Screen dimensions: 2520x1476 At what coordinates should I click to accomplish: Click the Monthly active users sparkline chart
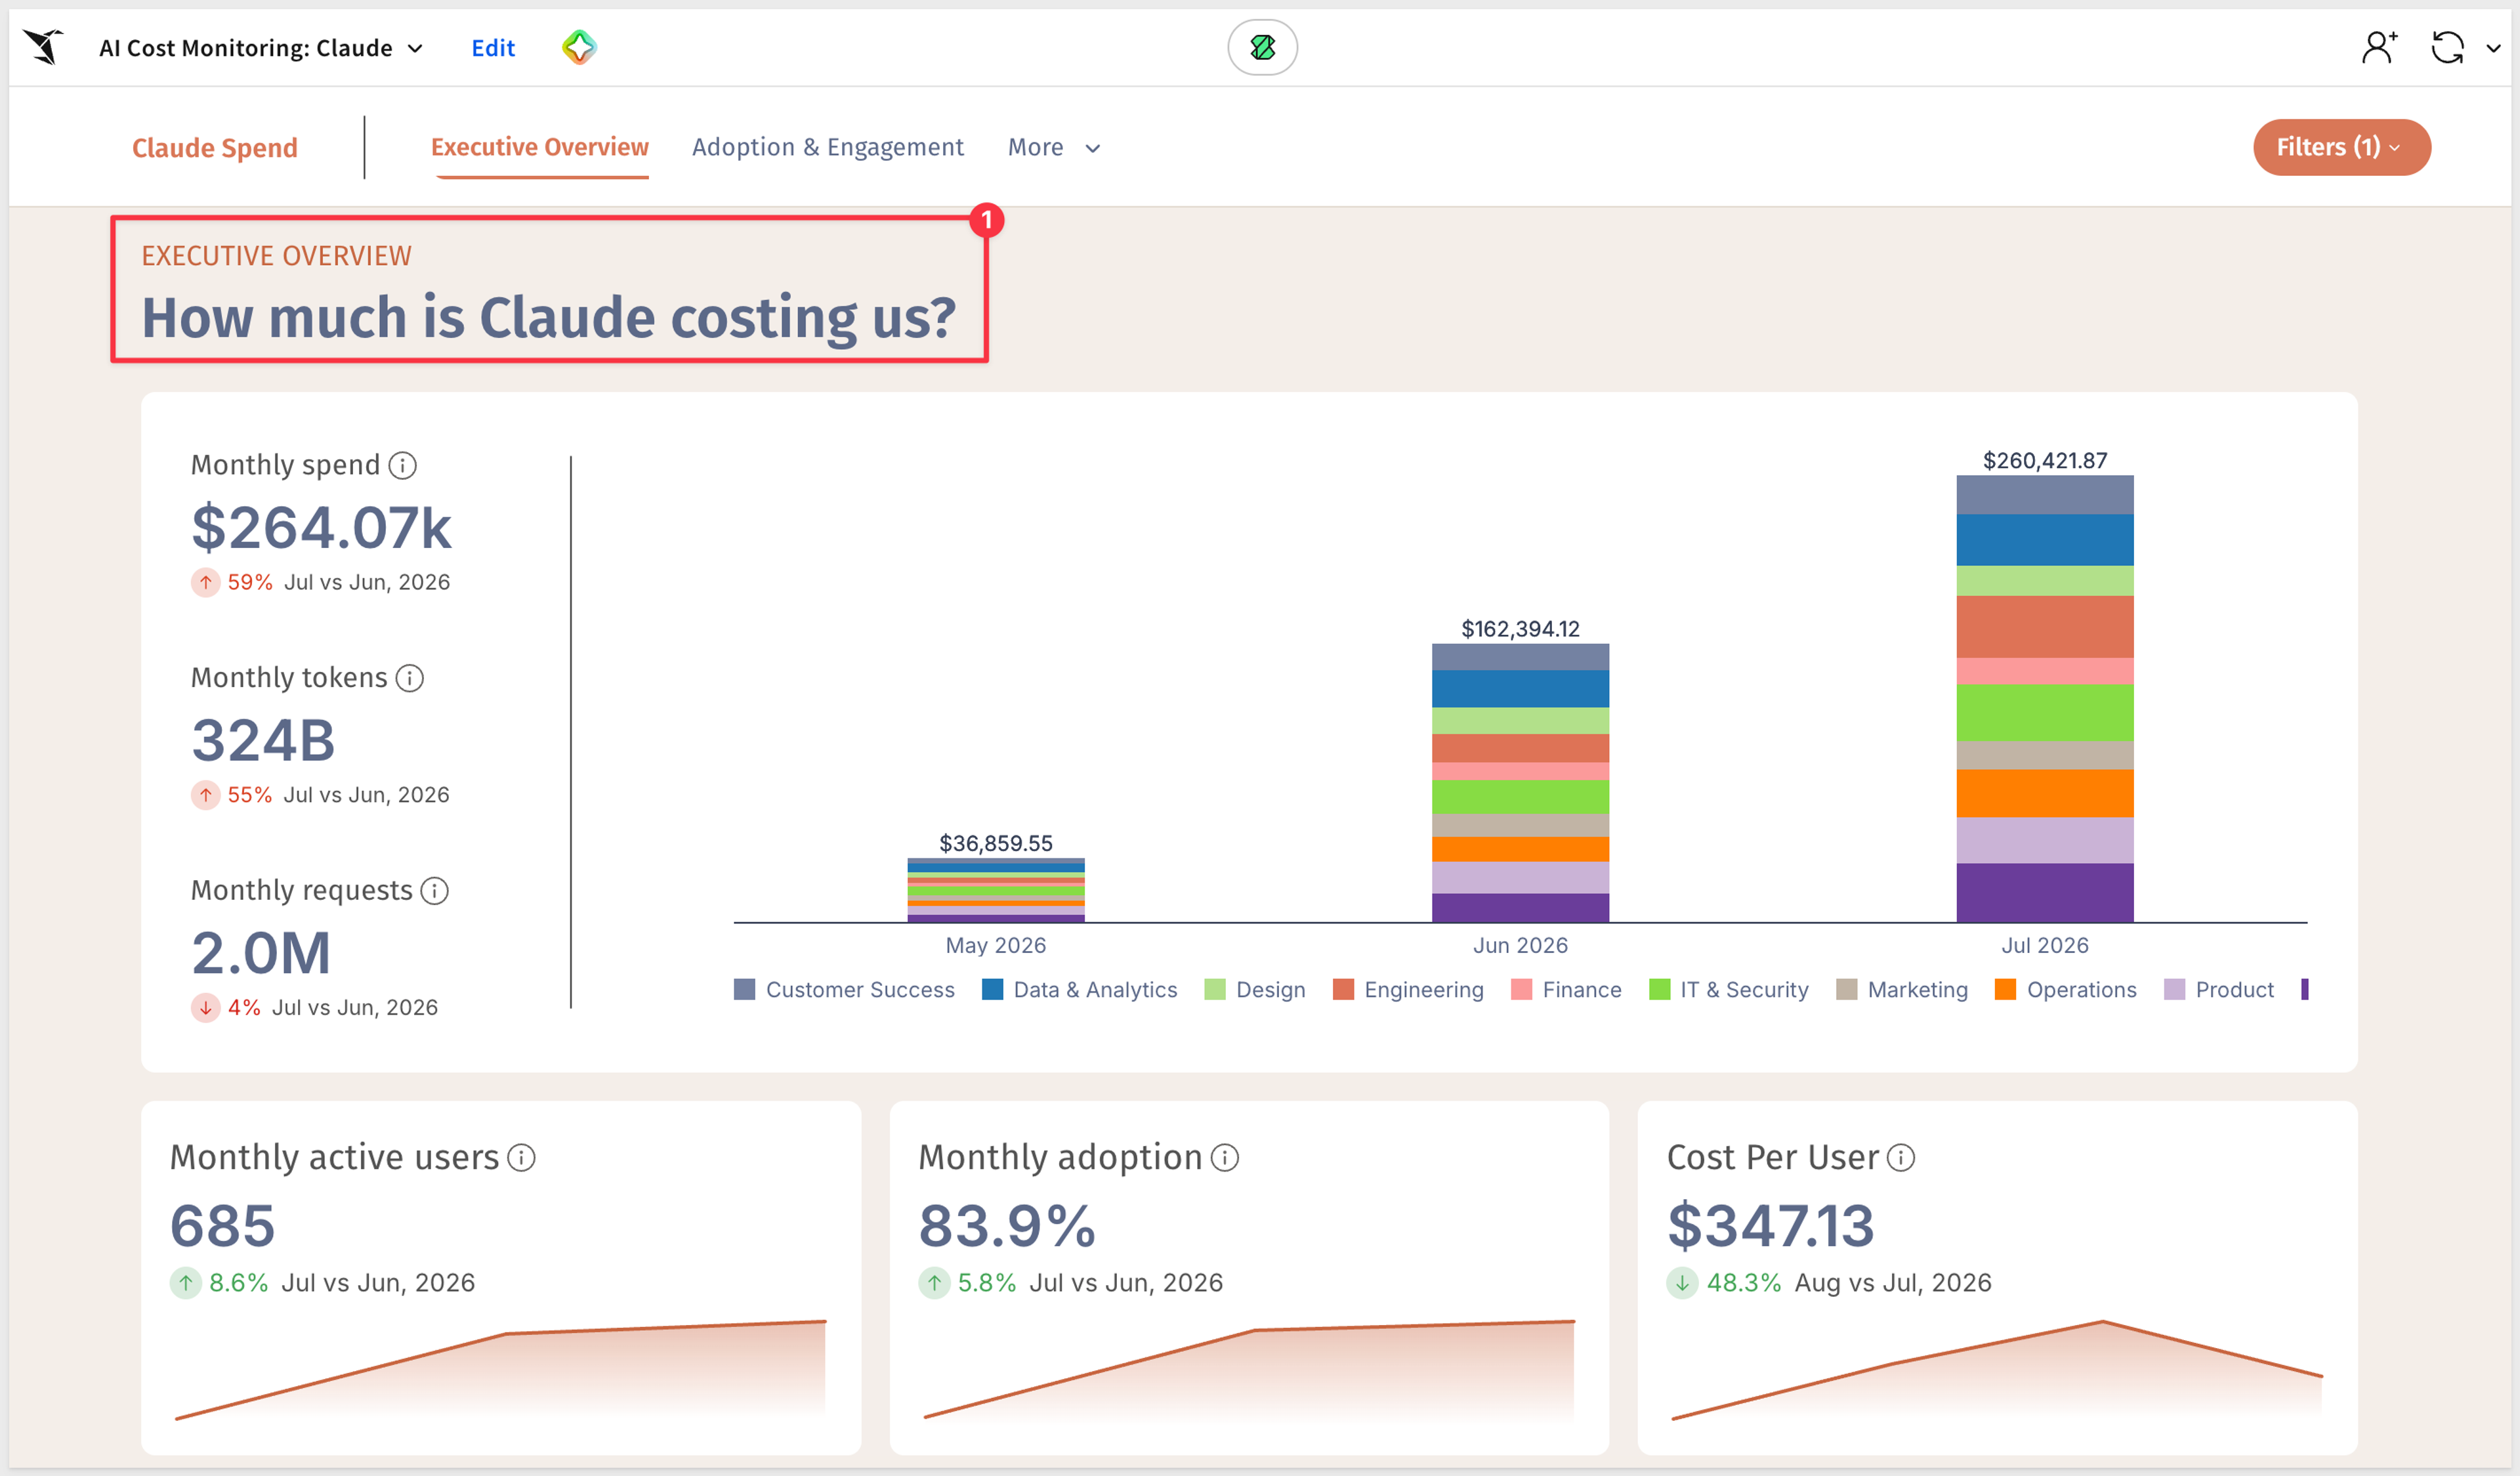pos(500,1370)
